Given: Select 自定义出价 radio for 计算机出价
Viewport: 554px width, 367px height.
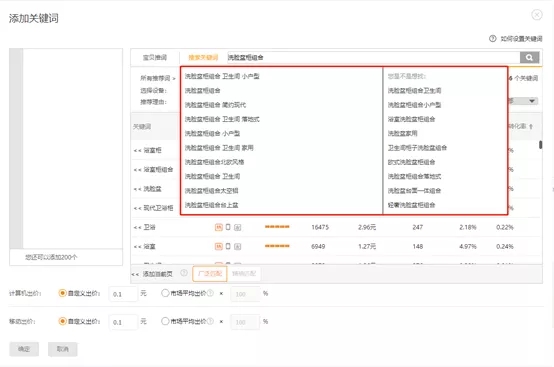Looking at the screenshot, I should click(63, 293).
